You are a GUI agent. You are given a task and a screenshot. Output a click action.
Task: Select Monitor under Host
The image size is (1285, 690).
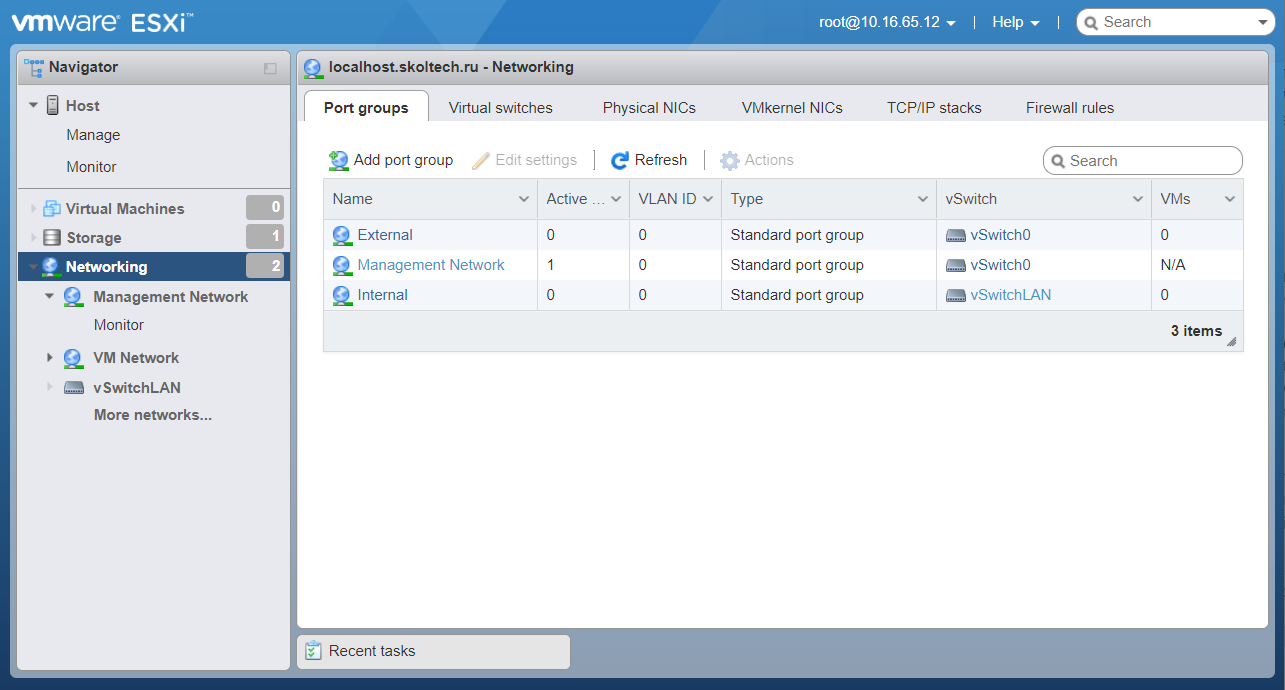(91, 167)
